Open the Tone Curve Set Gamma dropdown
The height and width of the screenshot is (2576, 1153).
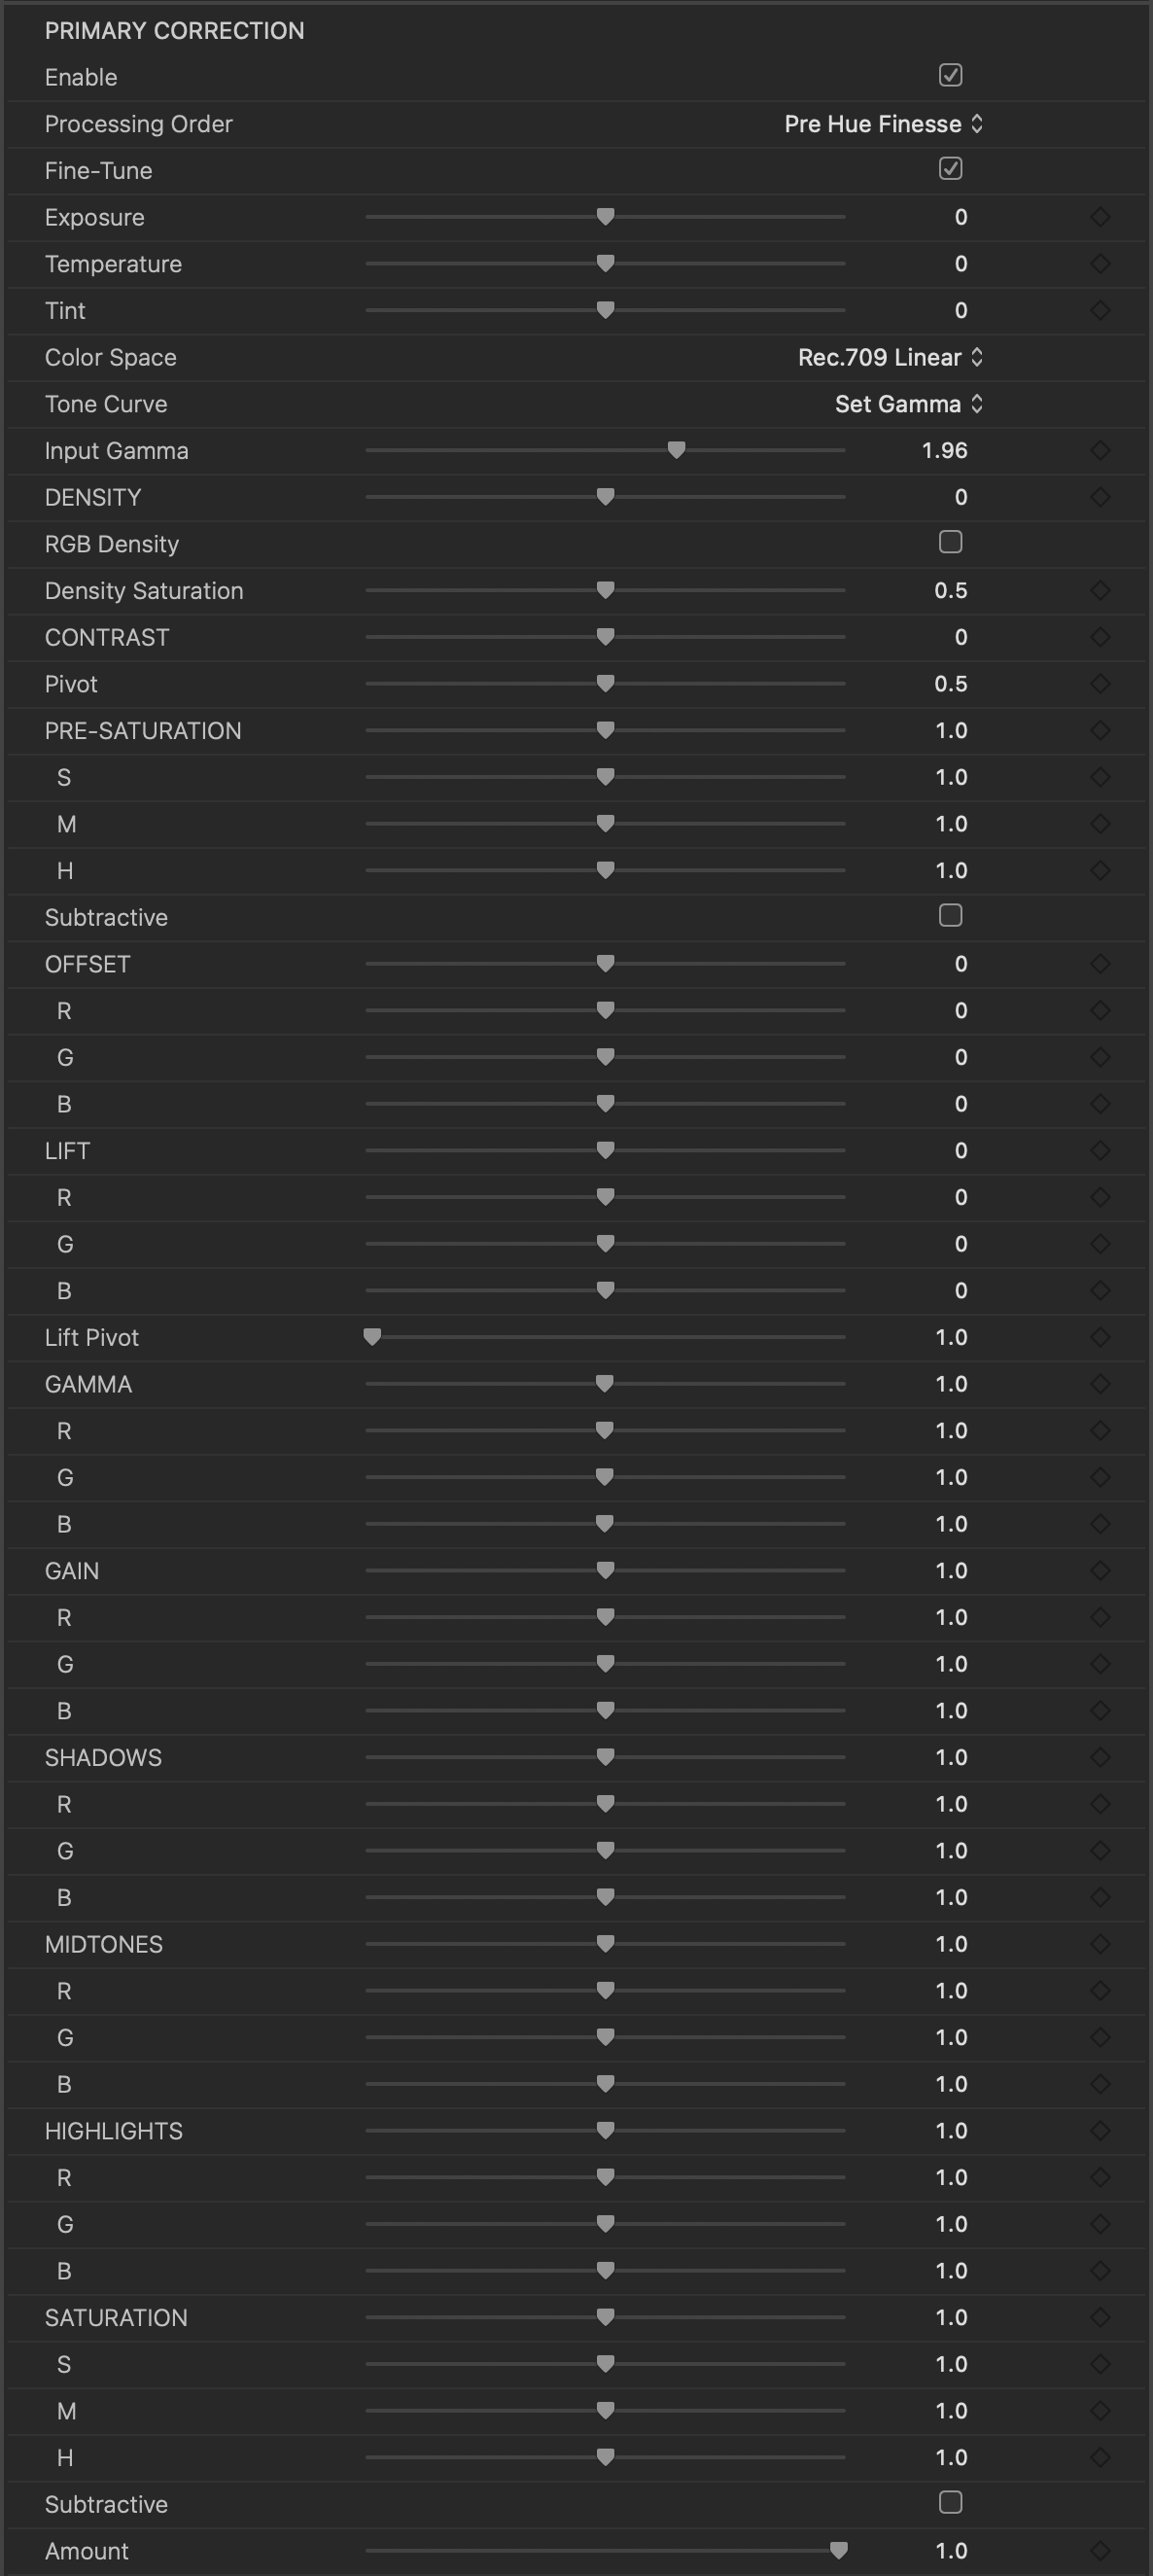tap(908, 404)
